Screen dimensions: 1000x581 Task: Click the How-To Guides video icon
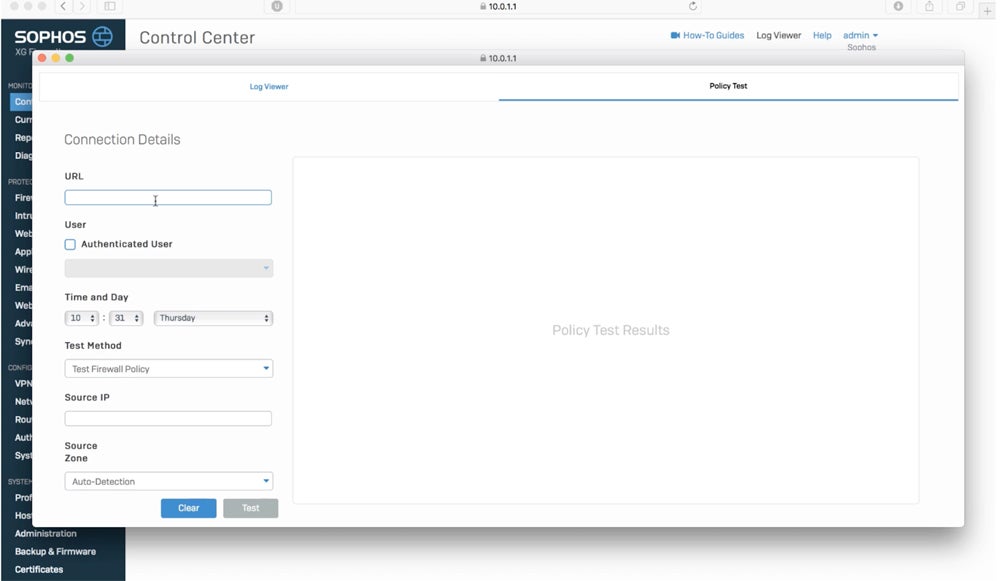click(675, 35)
